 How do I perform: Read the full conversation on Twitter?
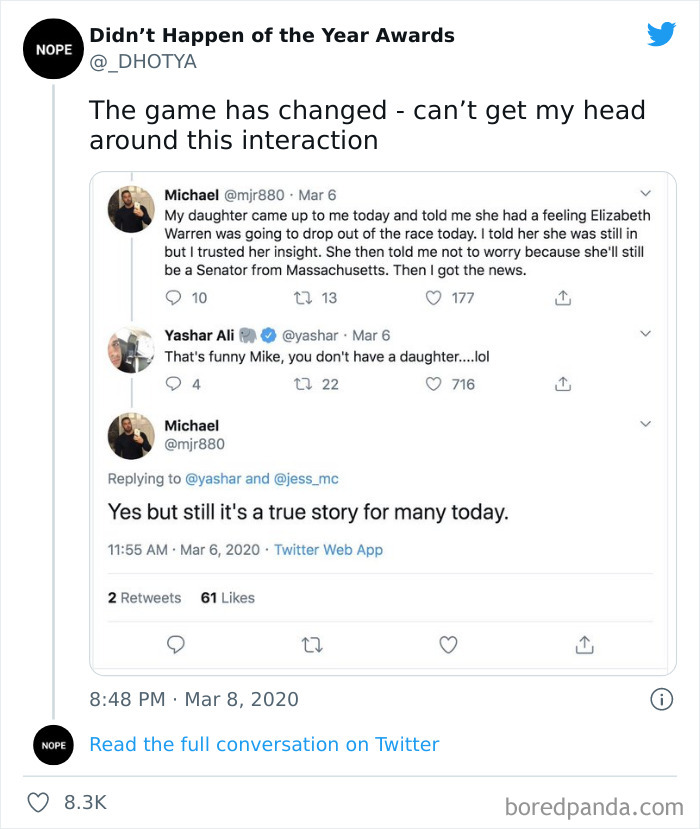[x=265, y=745]
